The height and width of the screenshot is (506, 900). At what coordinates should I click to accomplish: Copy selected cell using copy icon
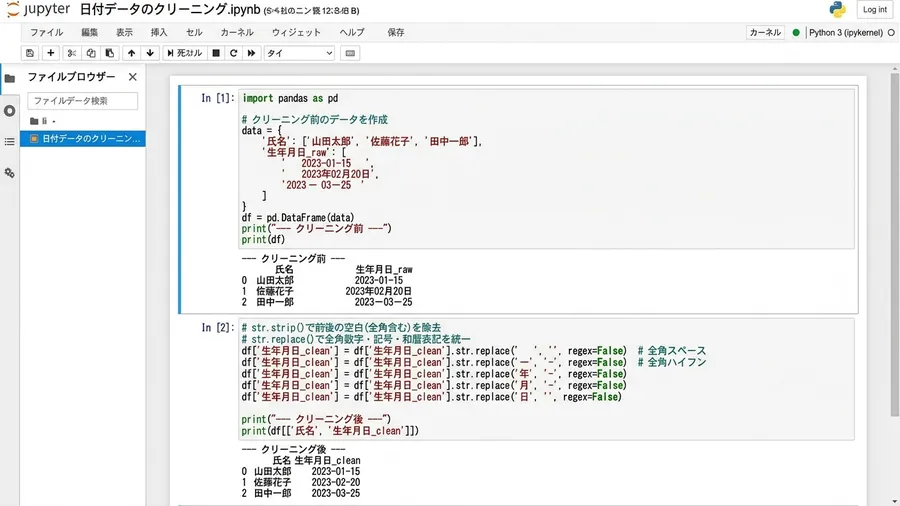pos(91,53)
